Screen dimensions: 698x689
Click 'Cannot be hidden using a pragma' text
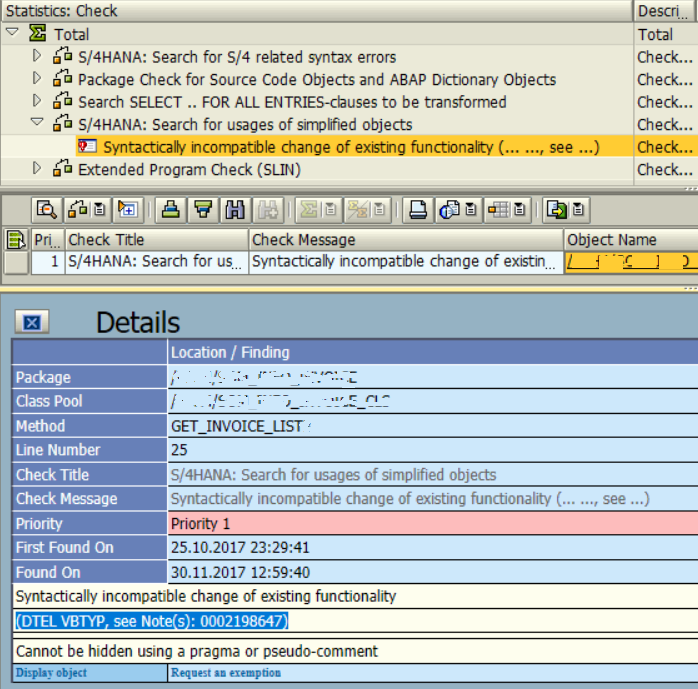point(197,651)
